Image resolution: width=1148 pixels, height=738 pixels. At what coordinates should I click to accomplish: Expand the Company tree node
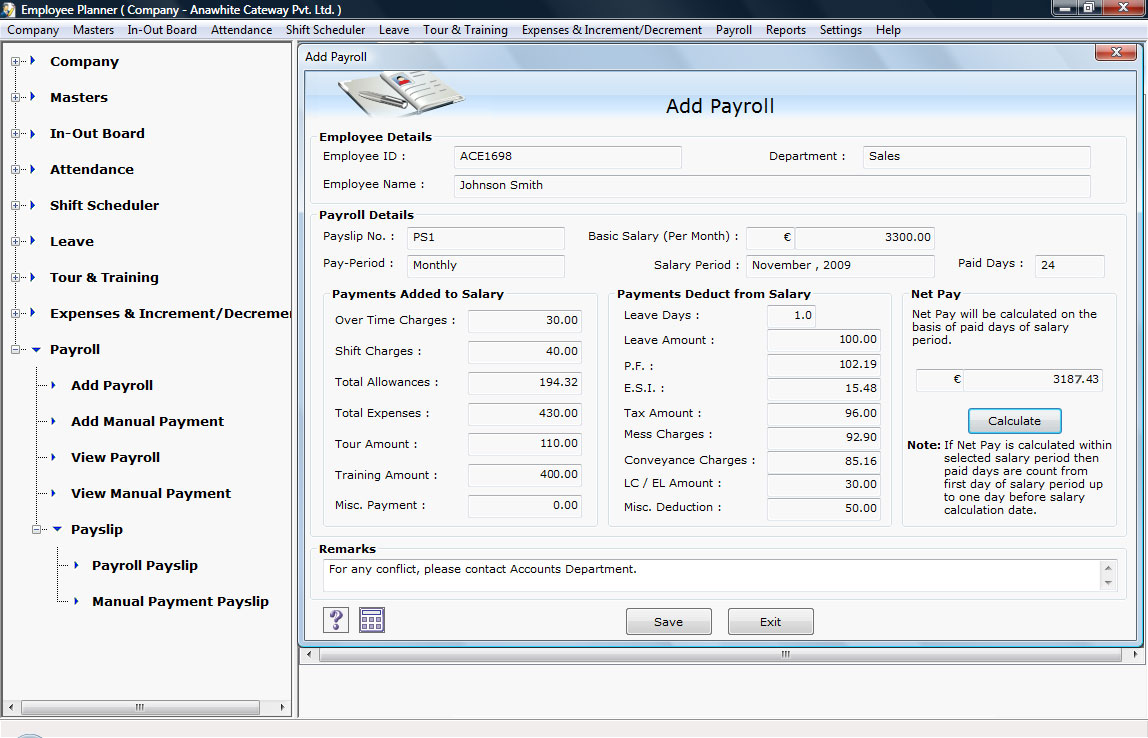(x=16, y=62)
